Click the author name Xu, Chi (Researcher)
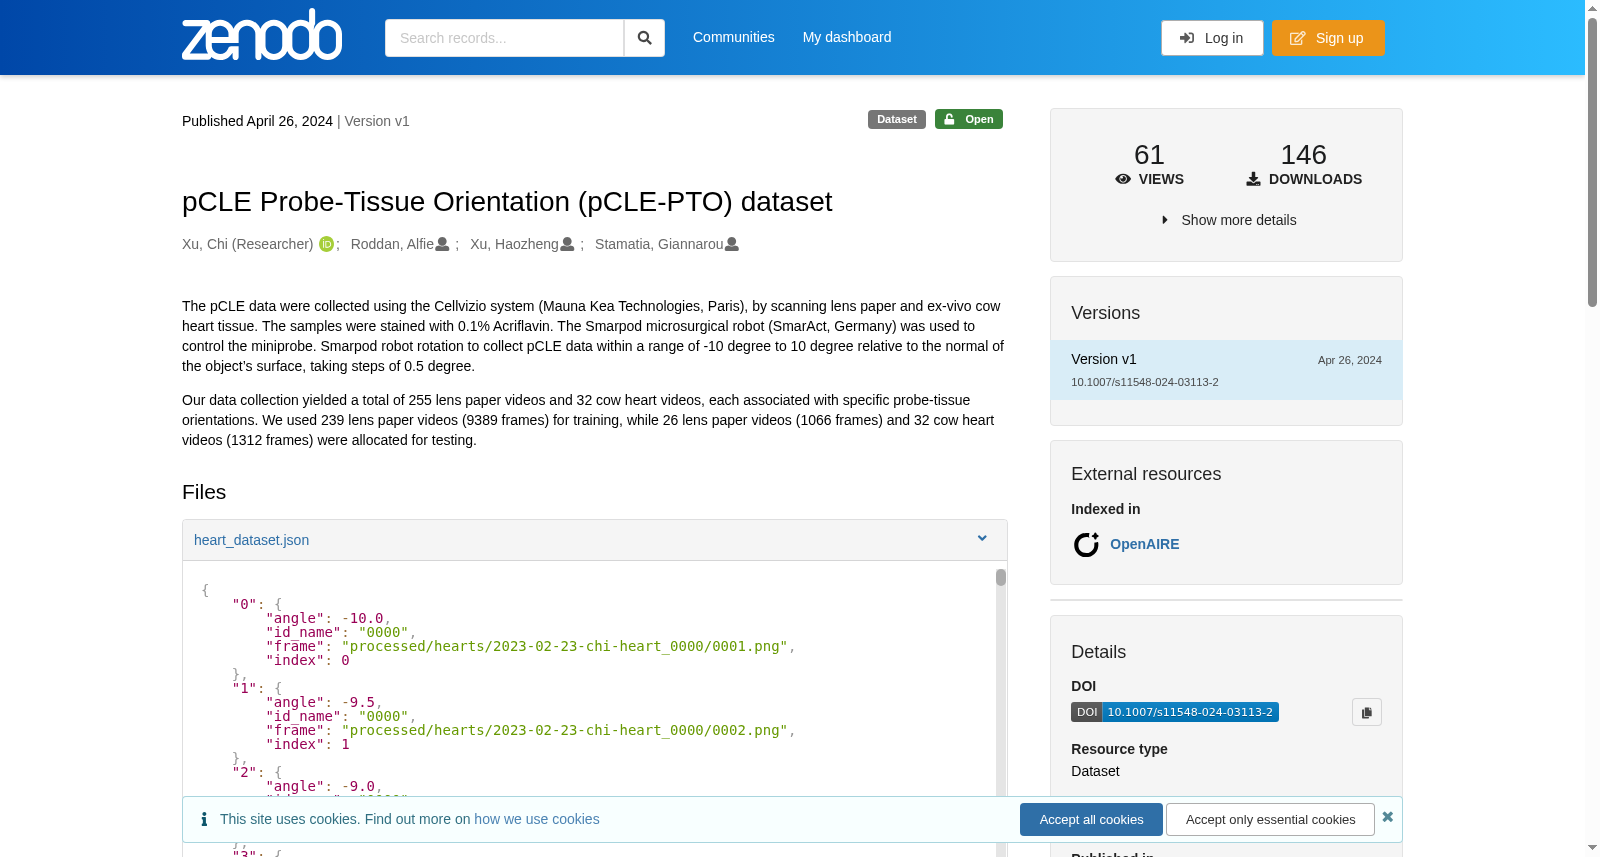Screen dimensions: 1600x857 247,244
